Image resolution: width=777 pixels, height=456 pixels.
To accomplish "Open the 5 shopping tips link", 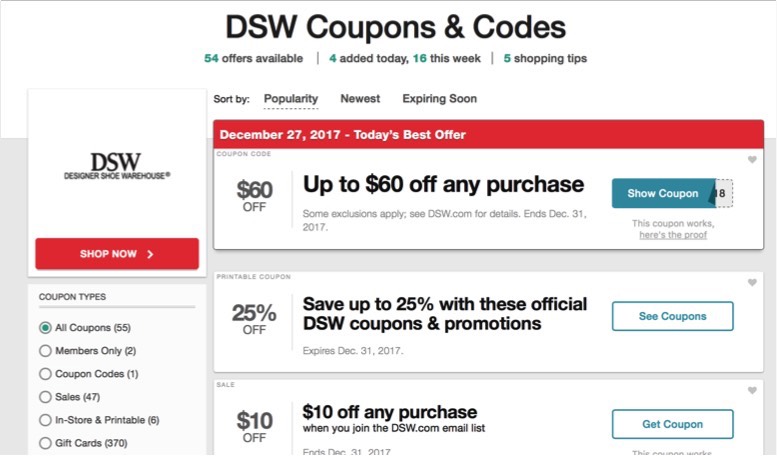I will click(545, 58).
